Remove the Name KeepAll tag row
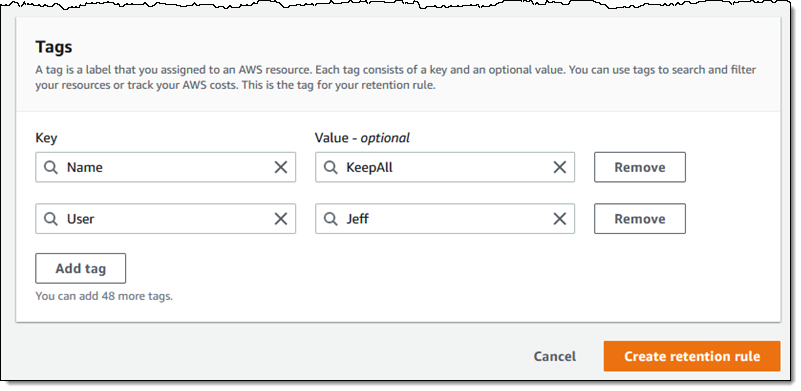The image size is (801, 391). 640,167
